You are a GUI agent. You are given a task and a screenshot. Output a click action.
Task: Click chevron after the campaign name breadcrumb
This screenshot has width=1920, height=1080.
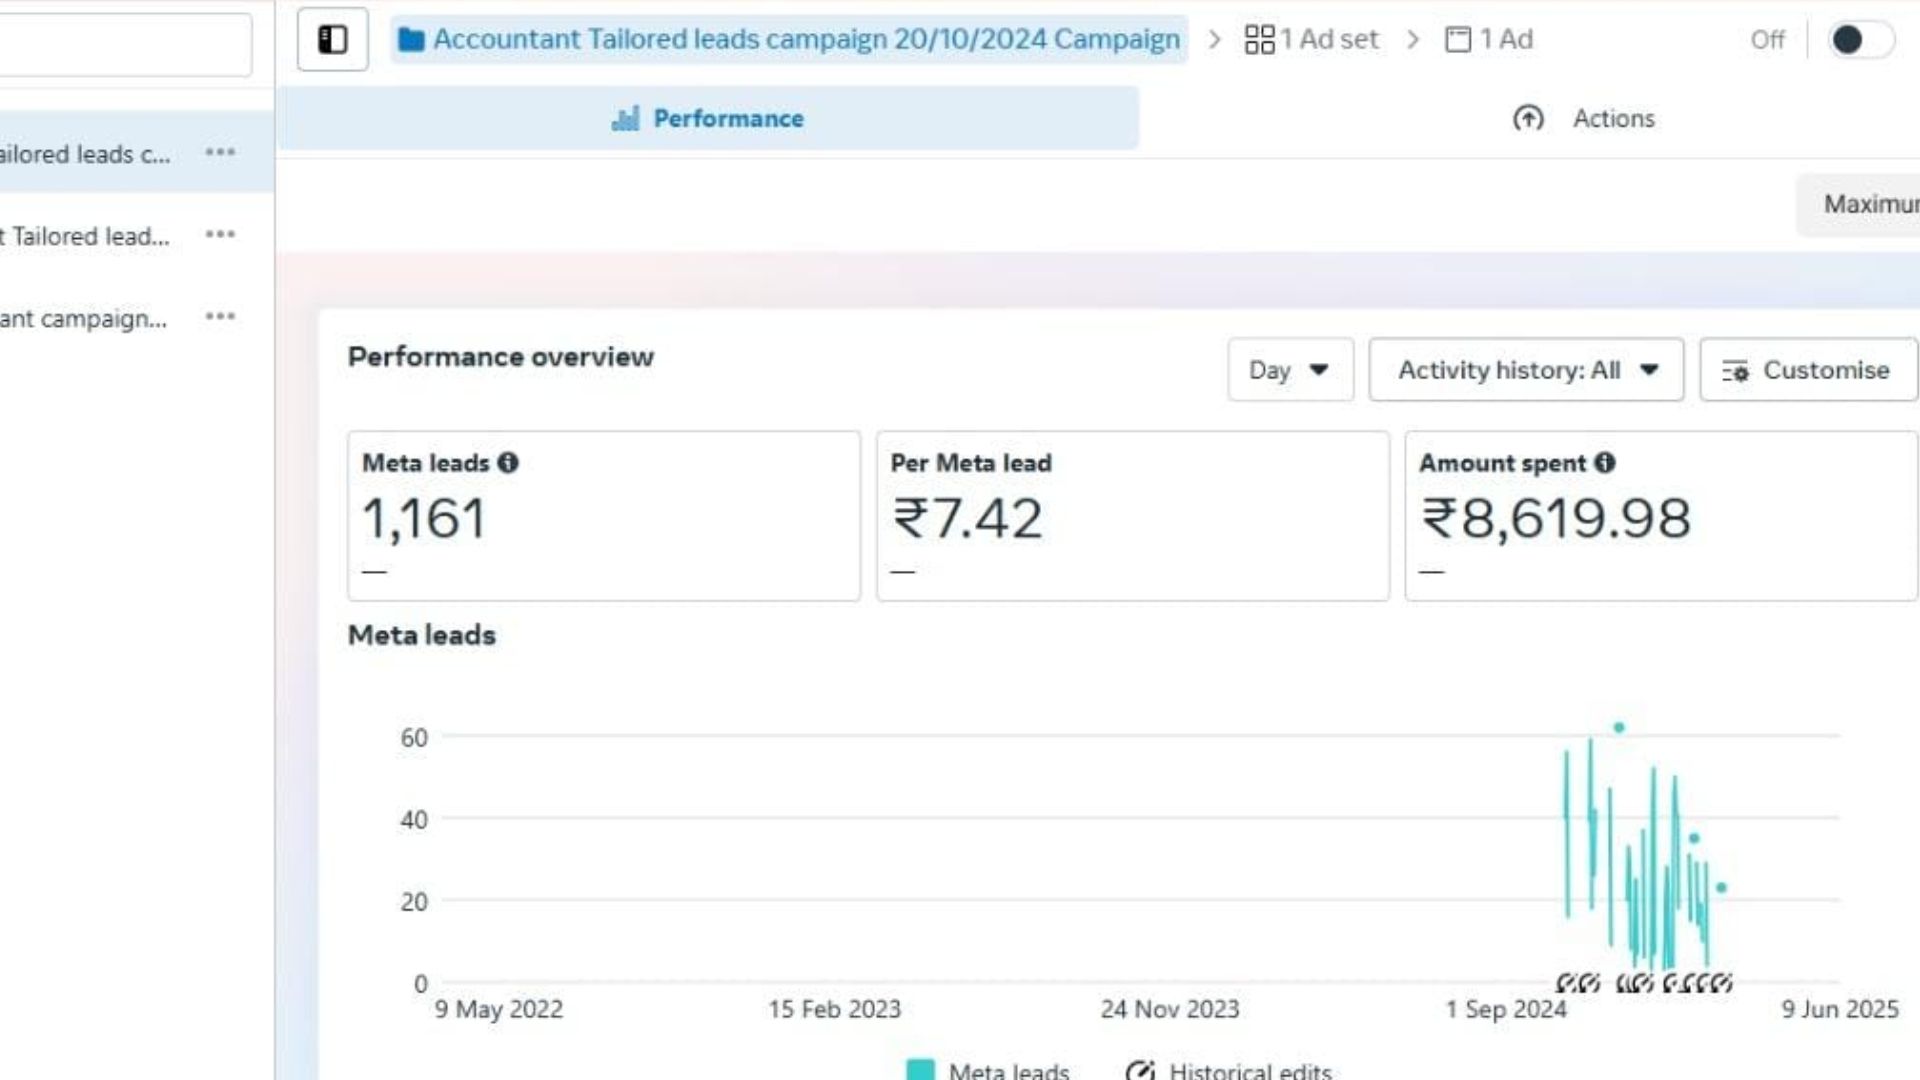1215,39
